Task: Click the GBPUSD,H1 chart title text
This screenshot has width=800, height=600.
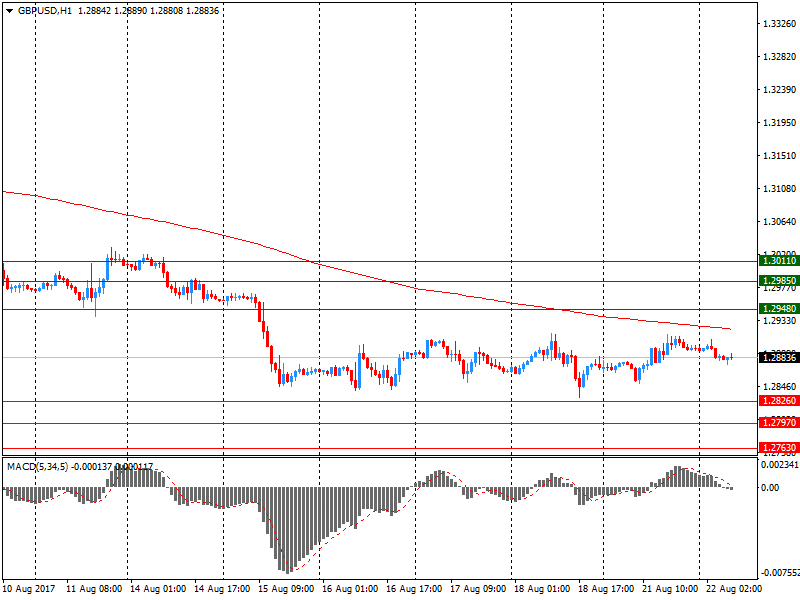Action: click(x=45, y=11)
